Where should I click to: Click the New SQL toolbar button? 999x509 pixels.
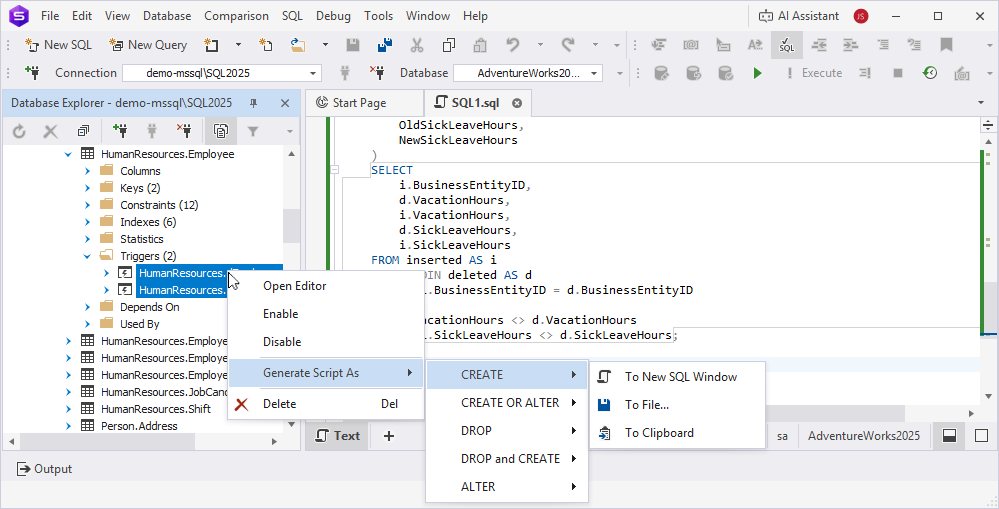(x=58, y=45)
